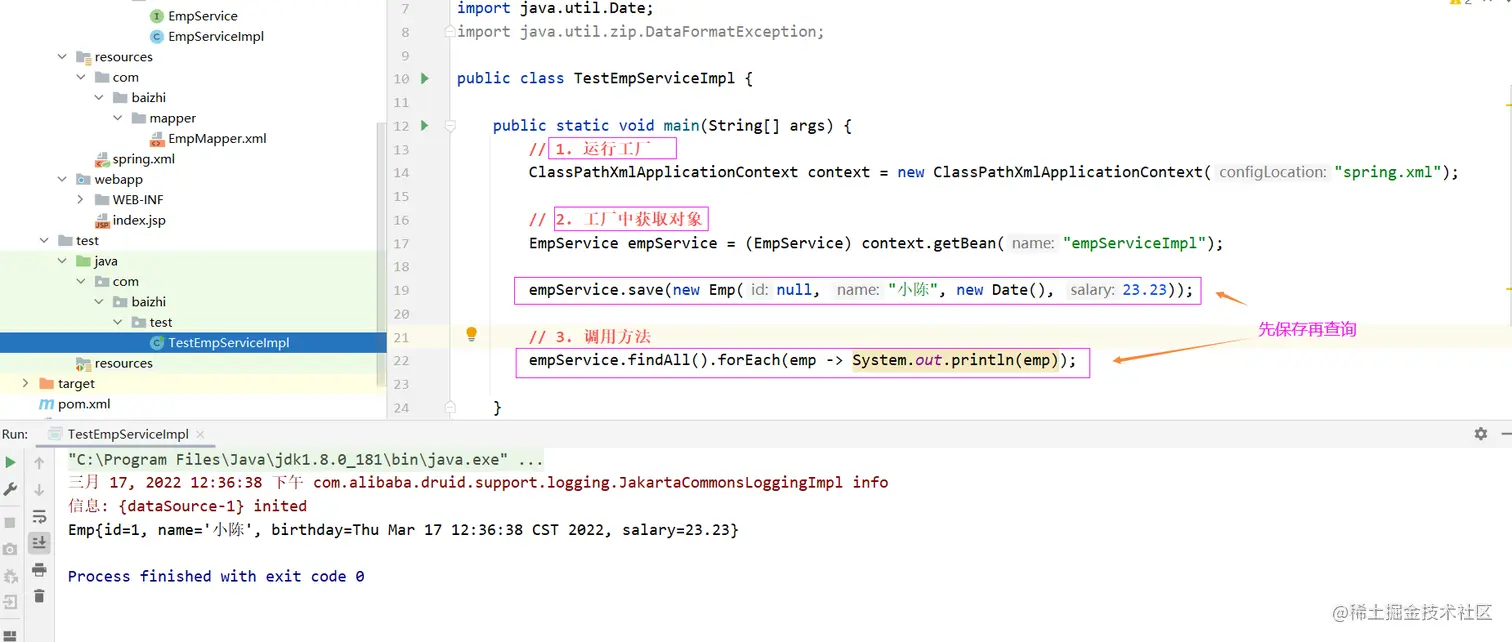The image size is (1512, 642).
Task: Click the yellow light bulb intention icon
Action: [472, 335]
